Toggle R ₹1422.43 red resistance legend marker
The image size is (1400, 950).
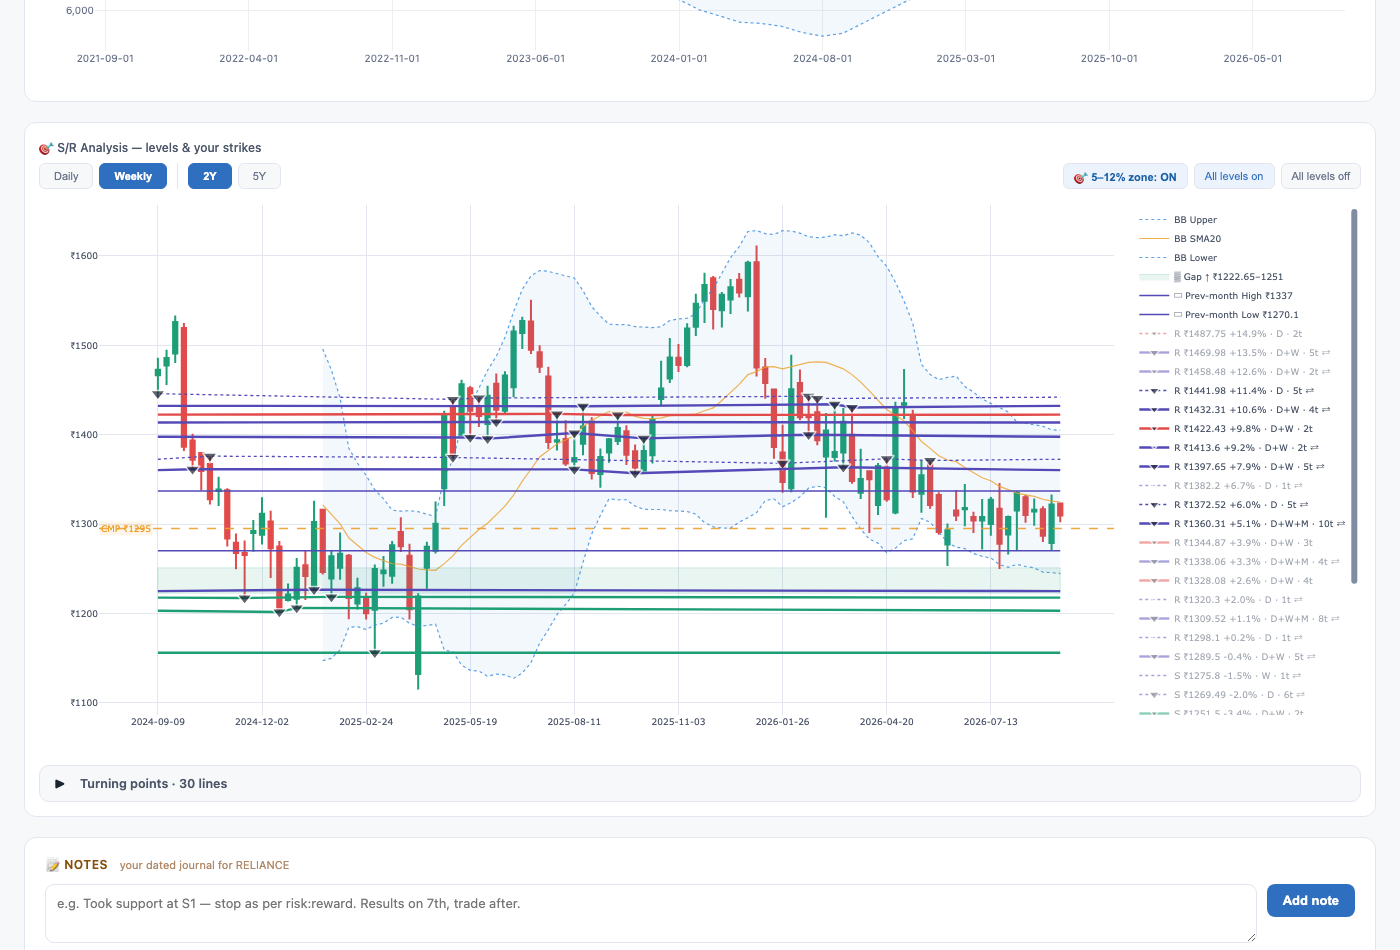tap(1153, 429)
